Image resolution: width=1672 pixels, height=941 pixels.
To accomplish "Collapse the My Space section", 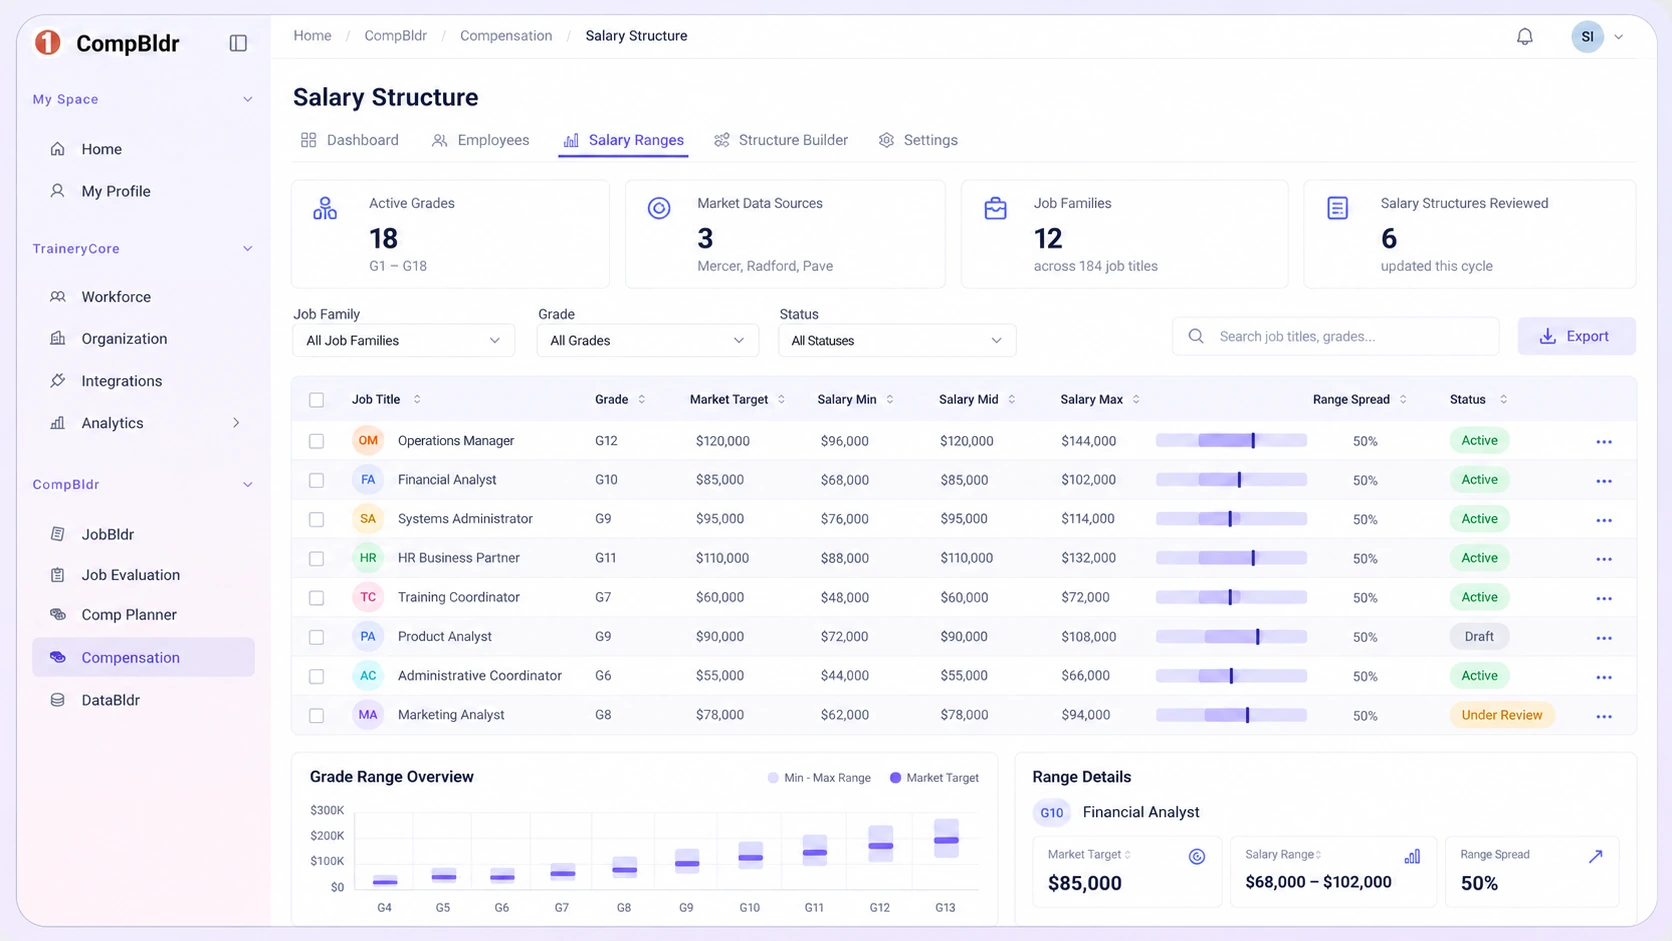I will [247, 99].
